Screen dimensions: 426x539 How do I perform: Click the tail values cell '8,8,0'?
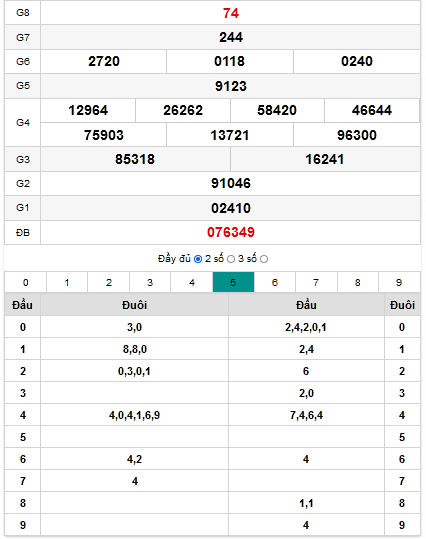134,349
